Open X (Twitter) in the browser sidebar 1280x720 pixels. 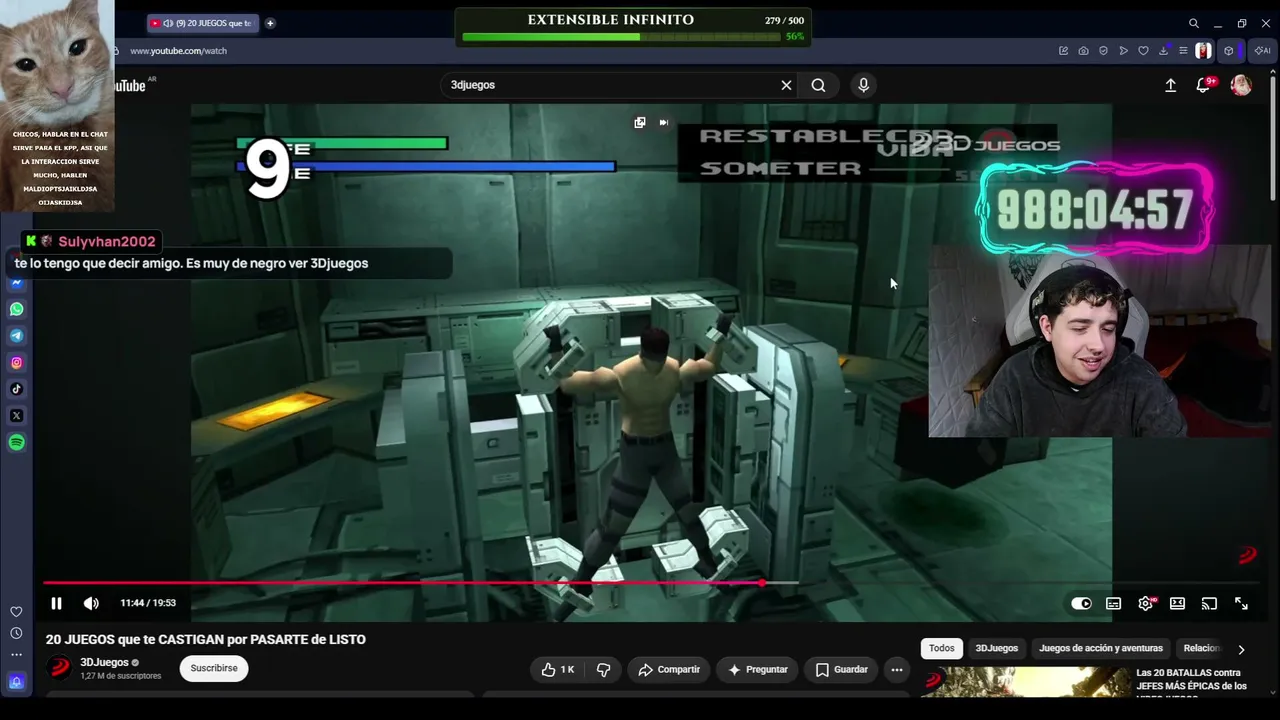tap(16, 416)
